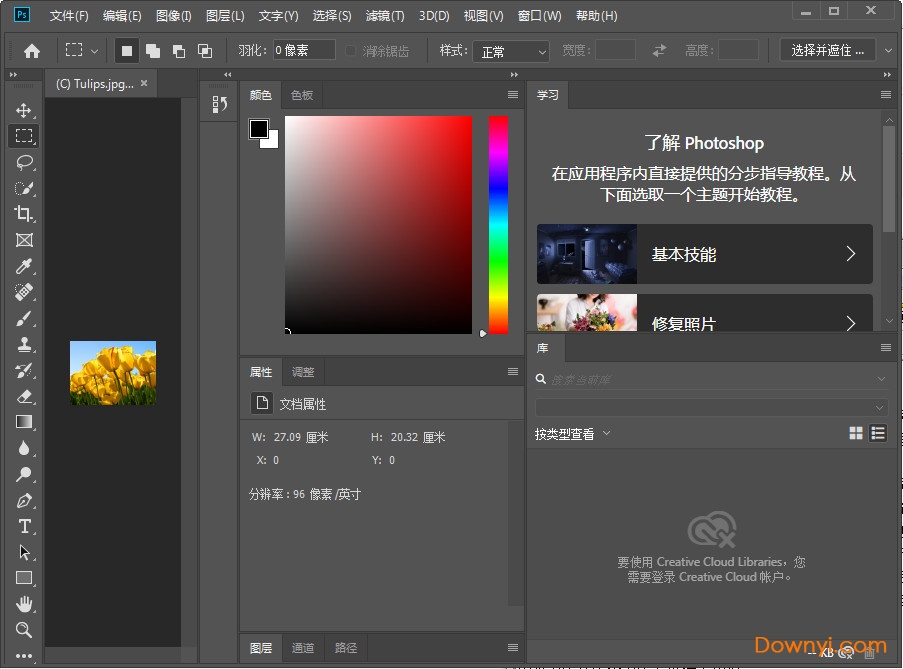Open the tool preset picker dropdown

click(80, 51)
